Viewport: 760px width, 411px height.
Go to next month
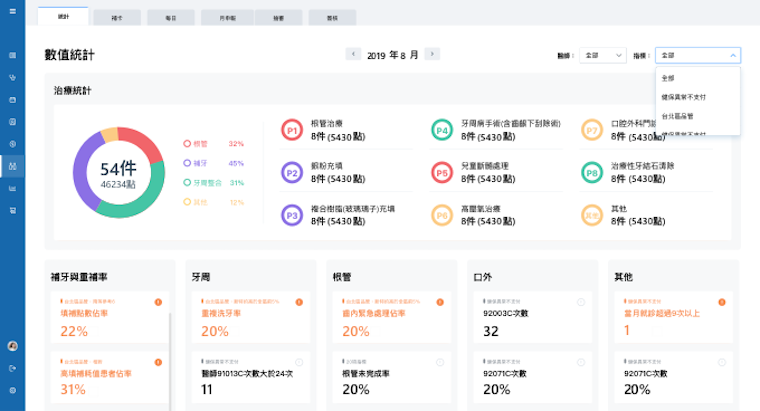click(x=431, y=54)
